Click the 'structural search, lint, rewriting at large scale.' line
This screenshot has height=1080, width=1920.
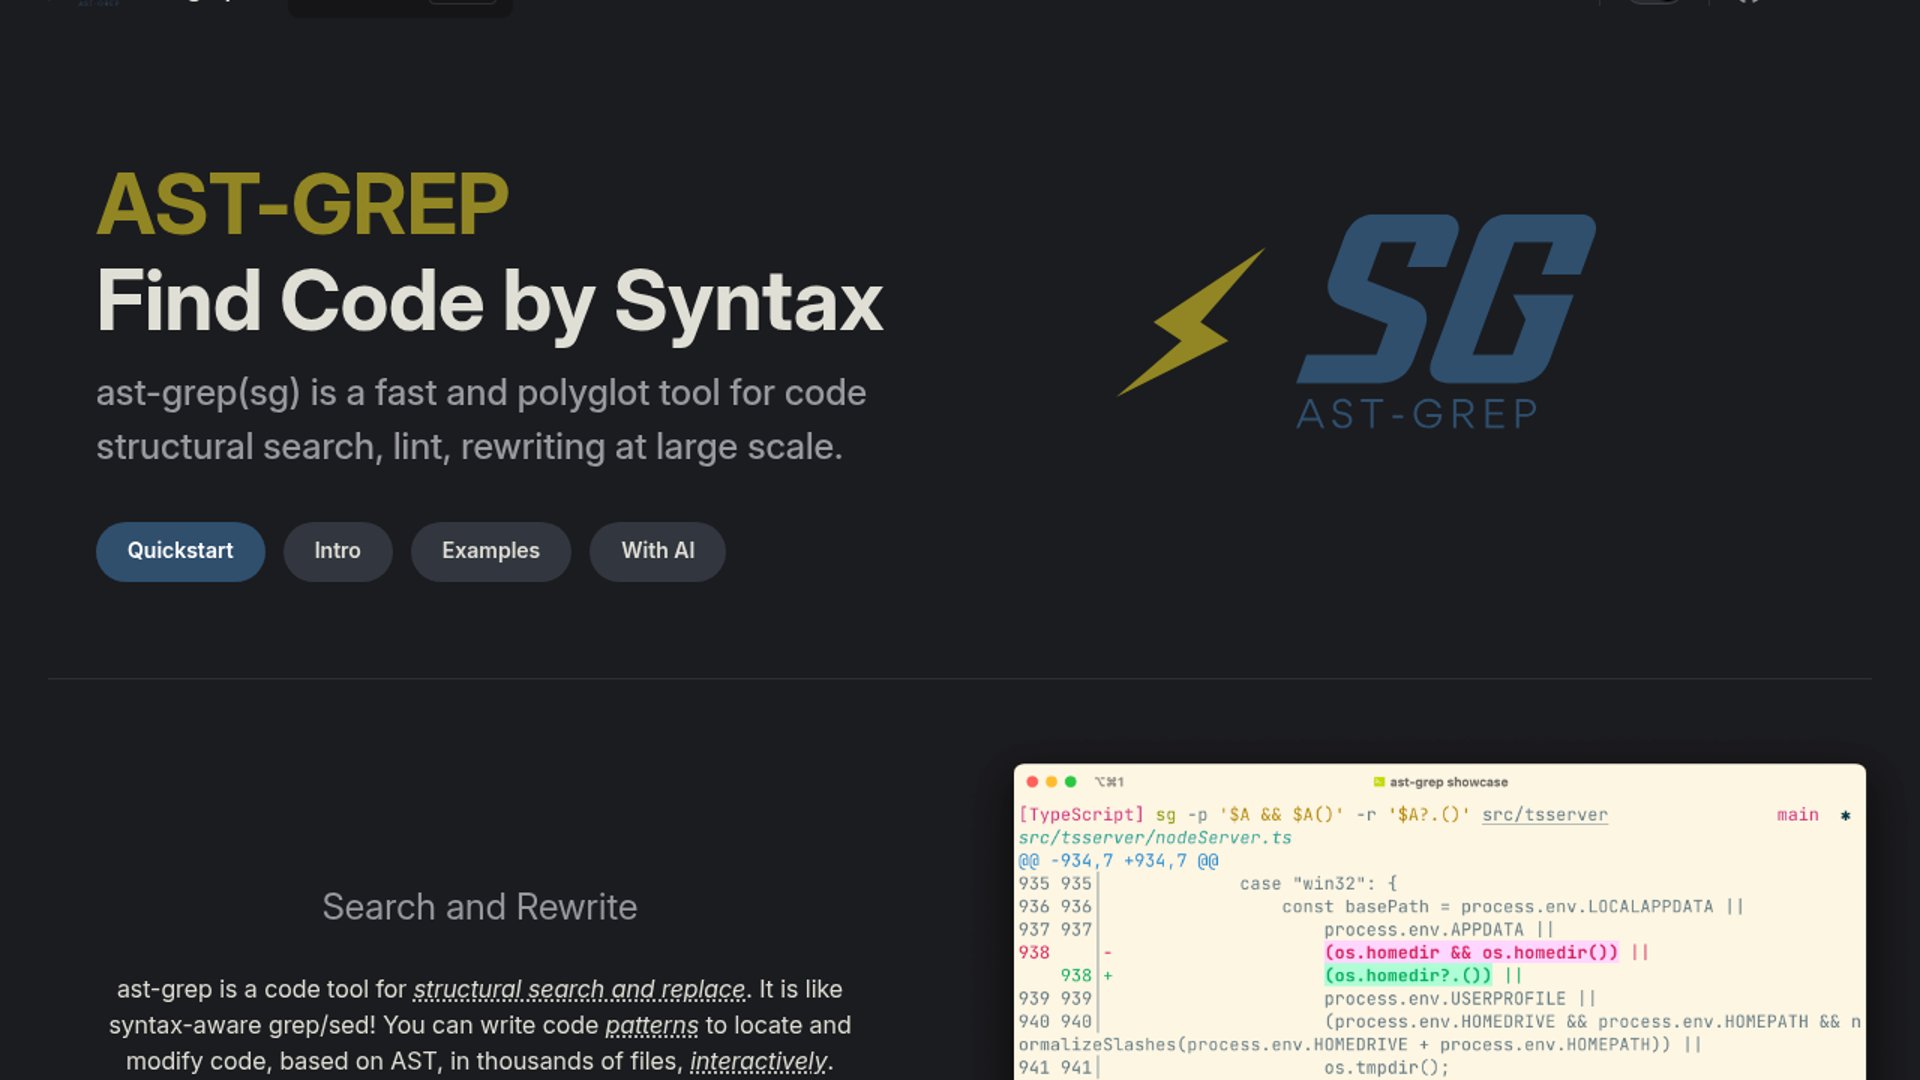point(469,447)
